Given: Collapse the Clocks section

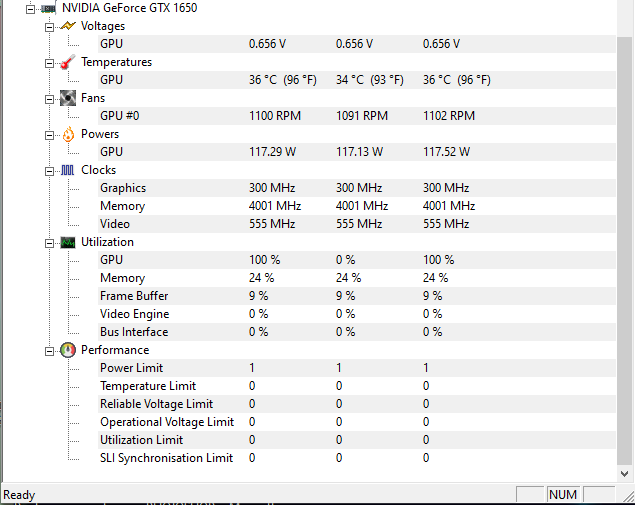Looking at the screenshot, I should [49, 171].
